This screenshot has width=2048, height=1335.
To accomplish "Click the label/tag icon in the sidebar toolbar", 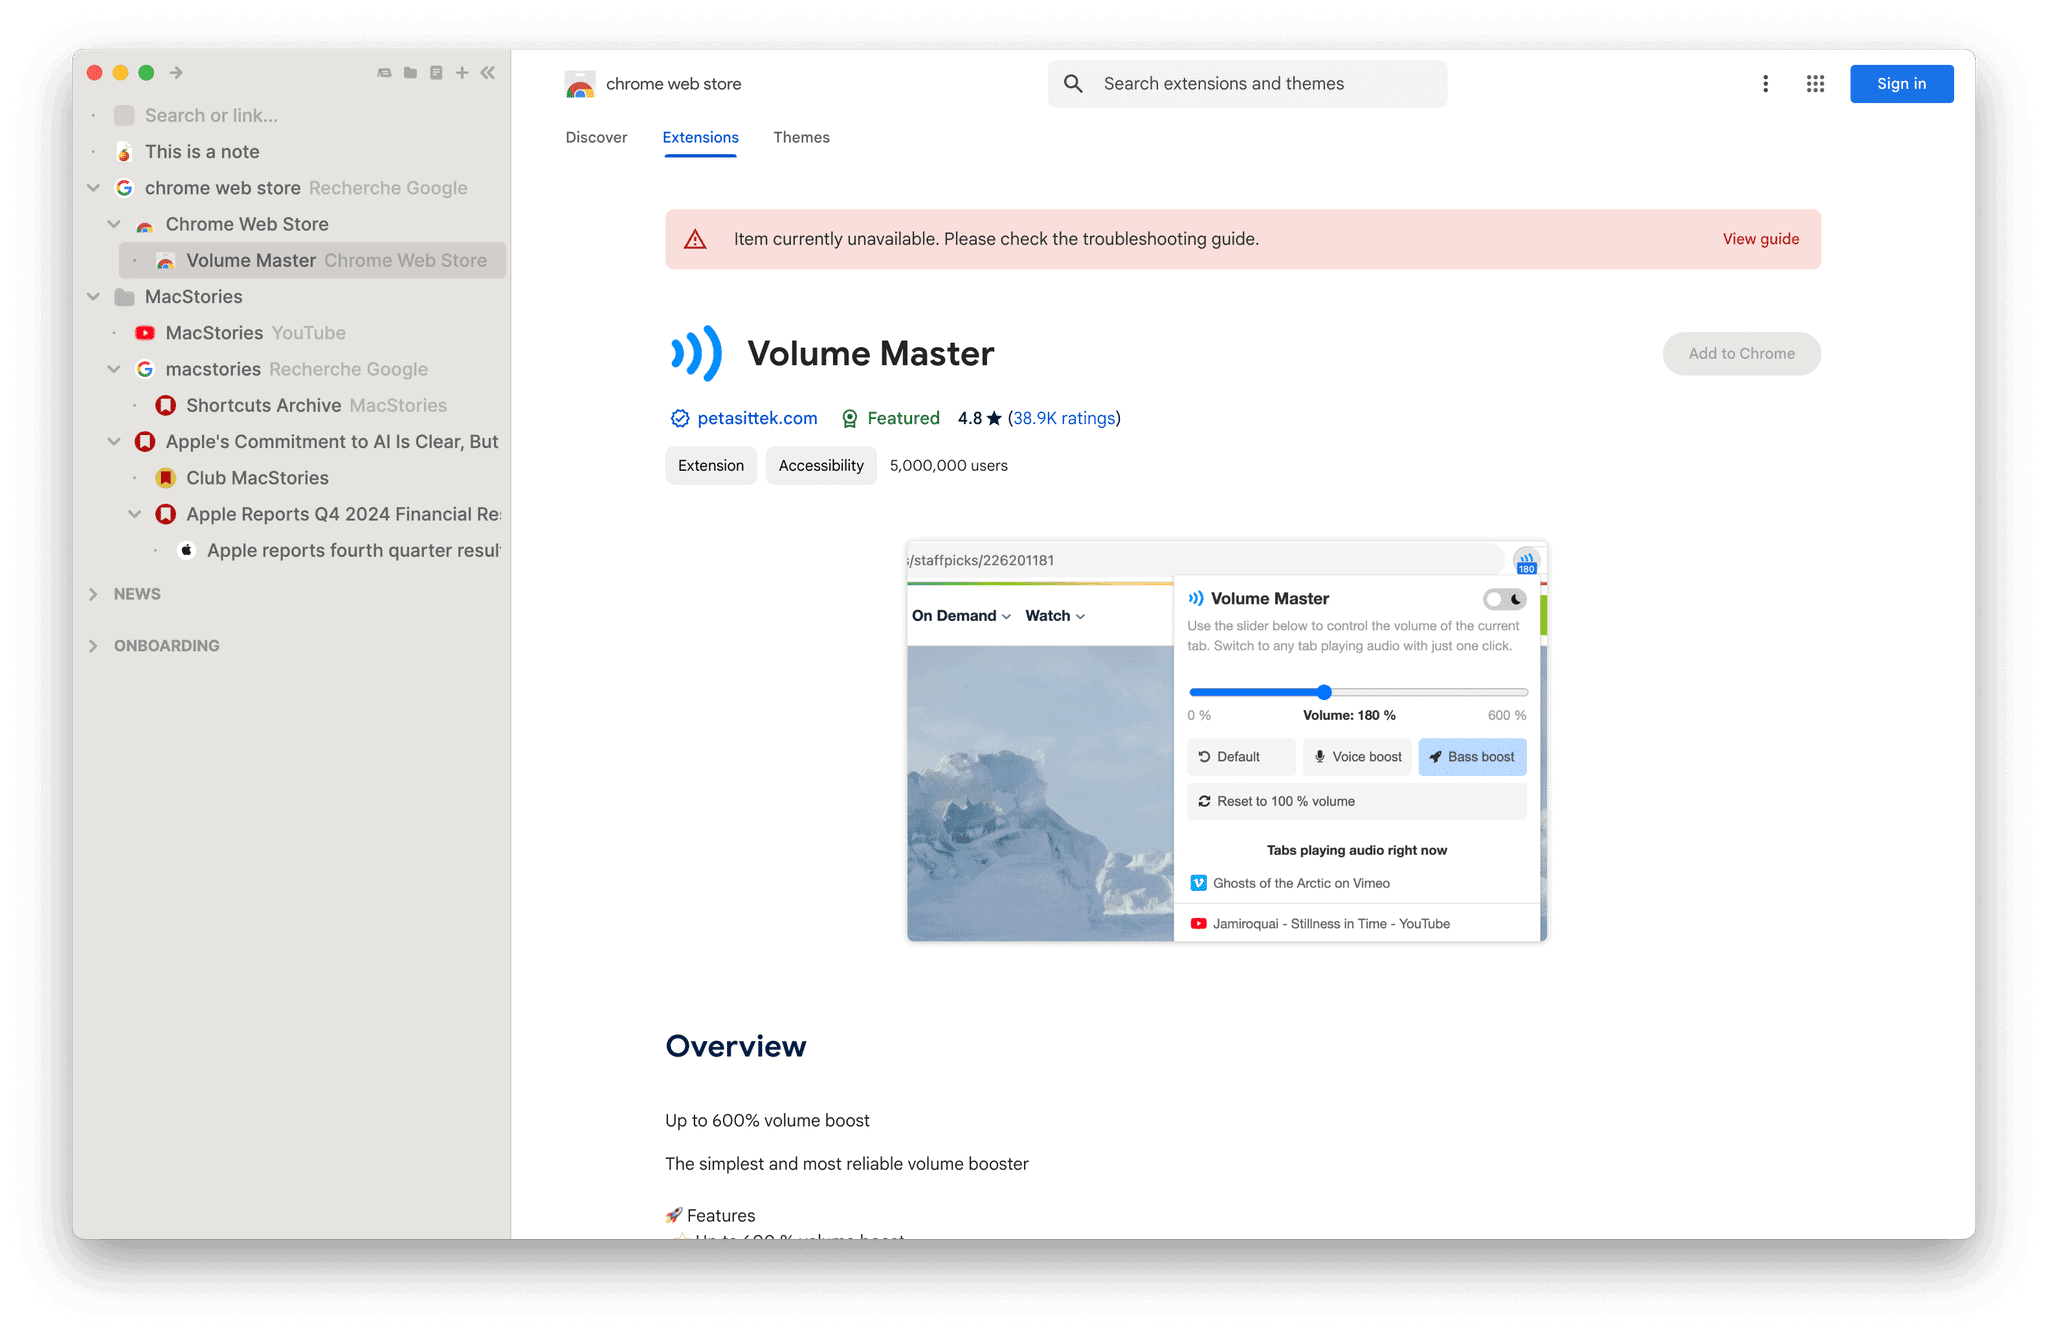I will click(x=384, y=72).
